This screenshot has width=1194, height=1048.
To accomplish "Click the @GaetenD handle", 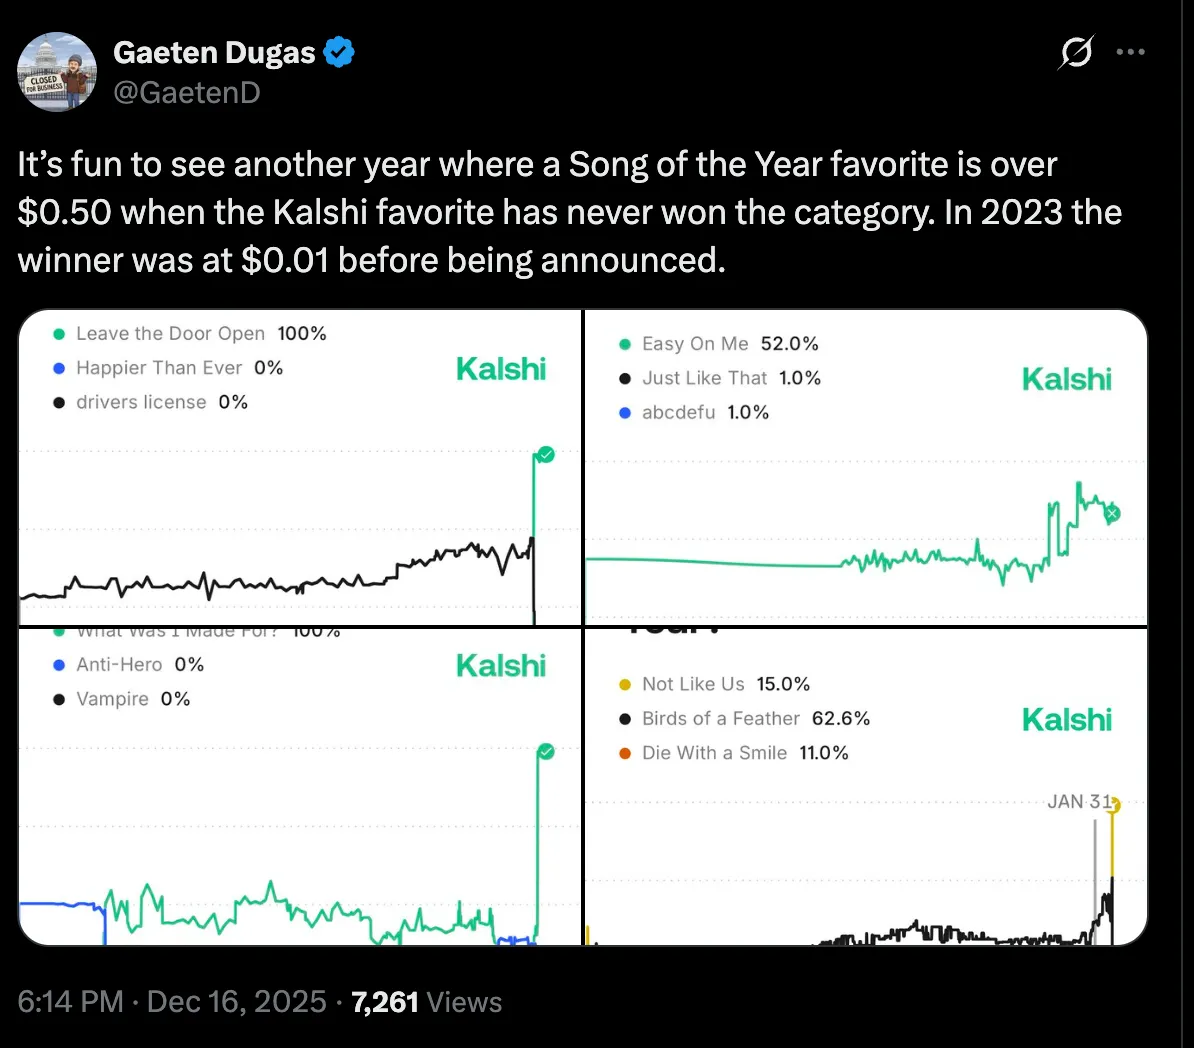I will coord(187,92).
